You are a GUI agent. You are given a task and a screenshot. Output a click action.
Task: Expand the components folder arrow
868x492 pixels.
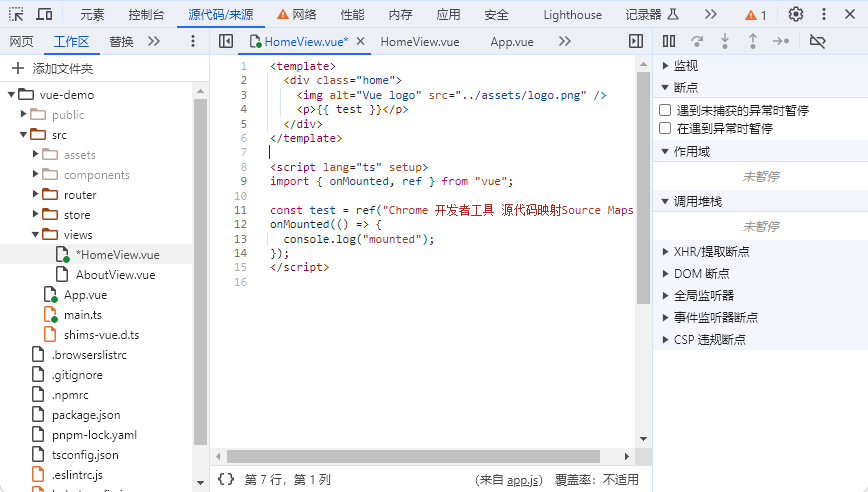pyautogui.click(x=35, y=174)
